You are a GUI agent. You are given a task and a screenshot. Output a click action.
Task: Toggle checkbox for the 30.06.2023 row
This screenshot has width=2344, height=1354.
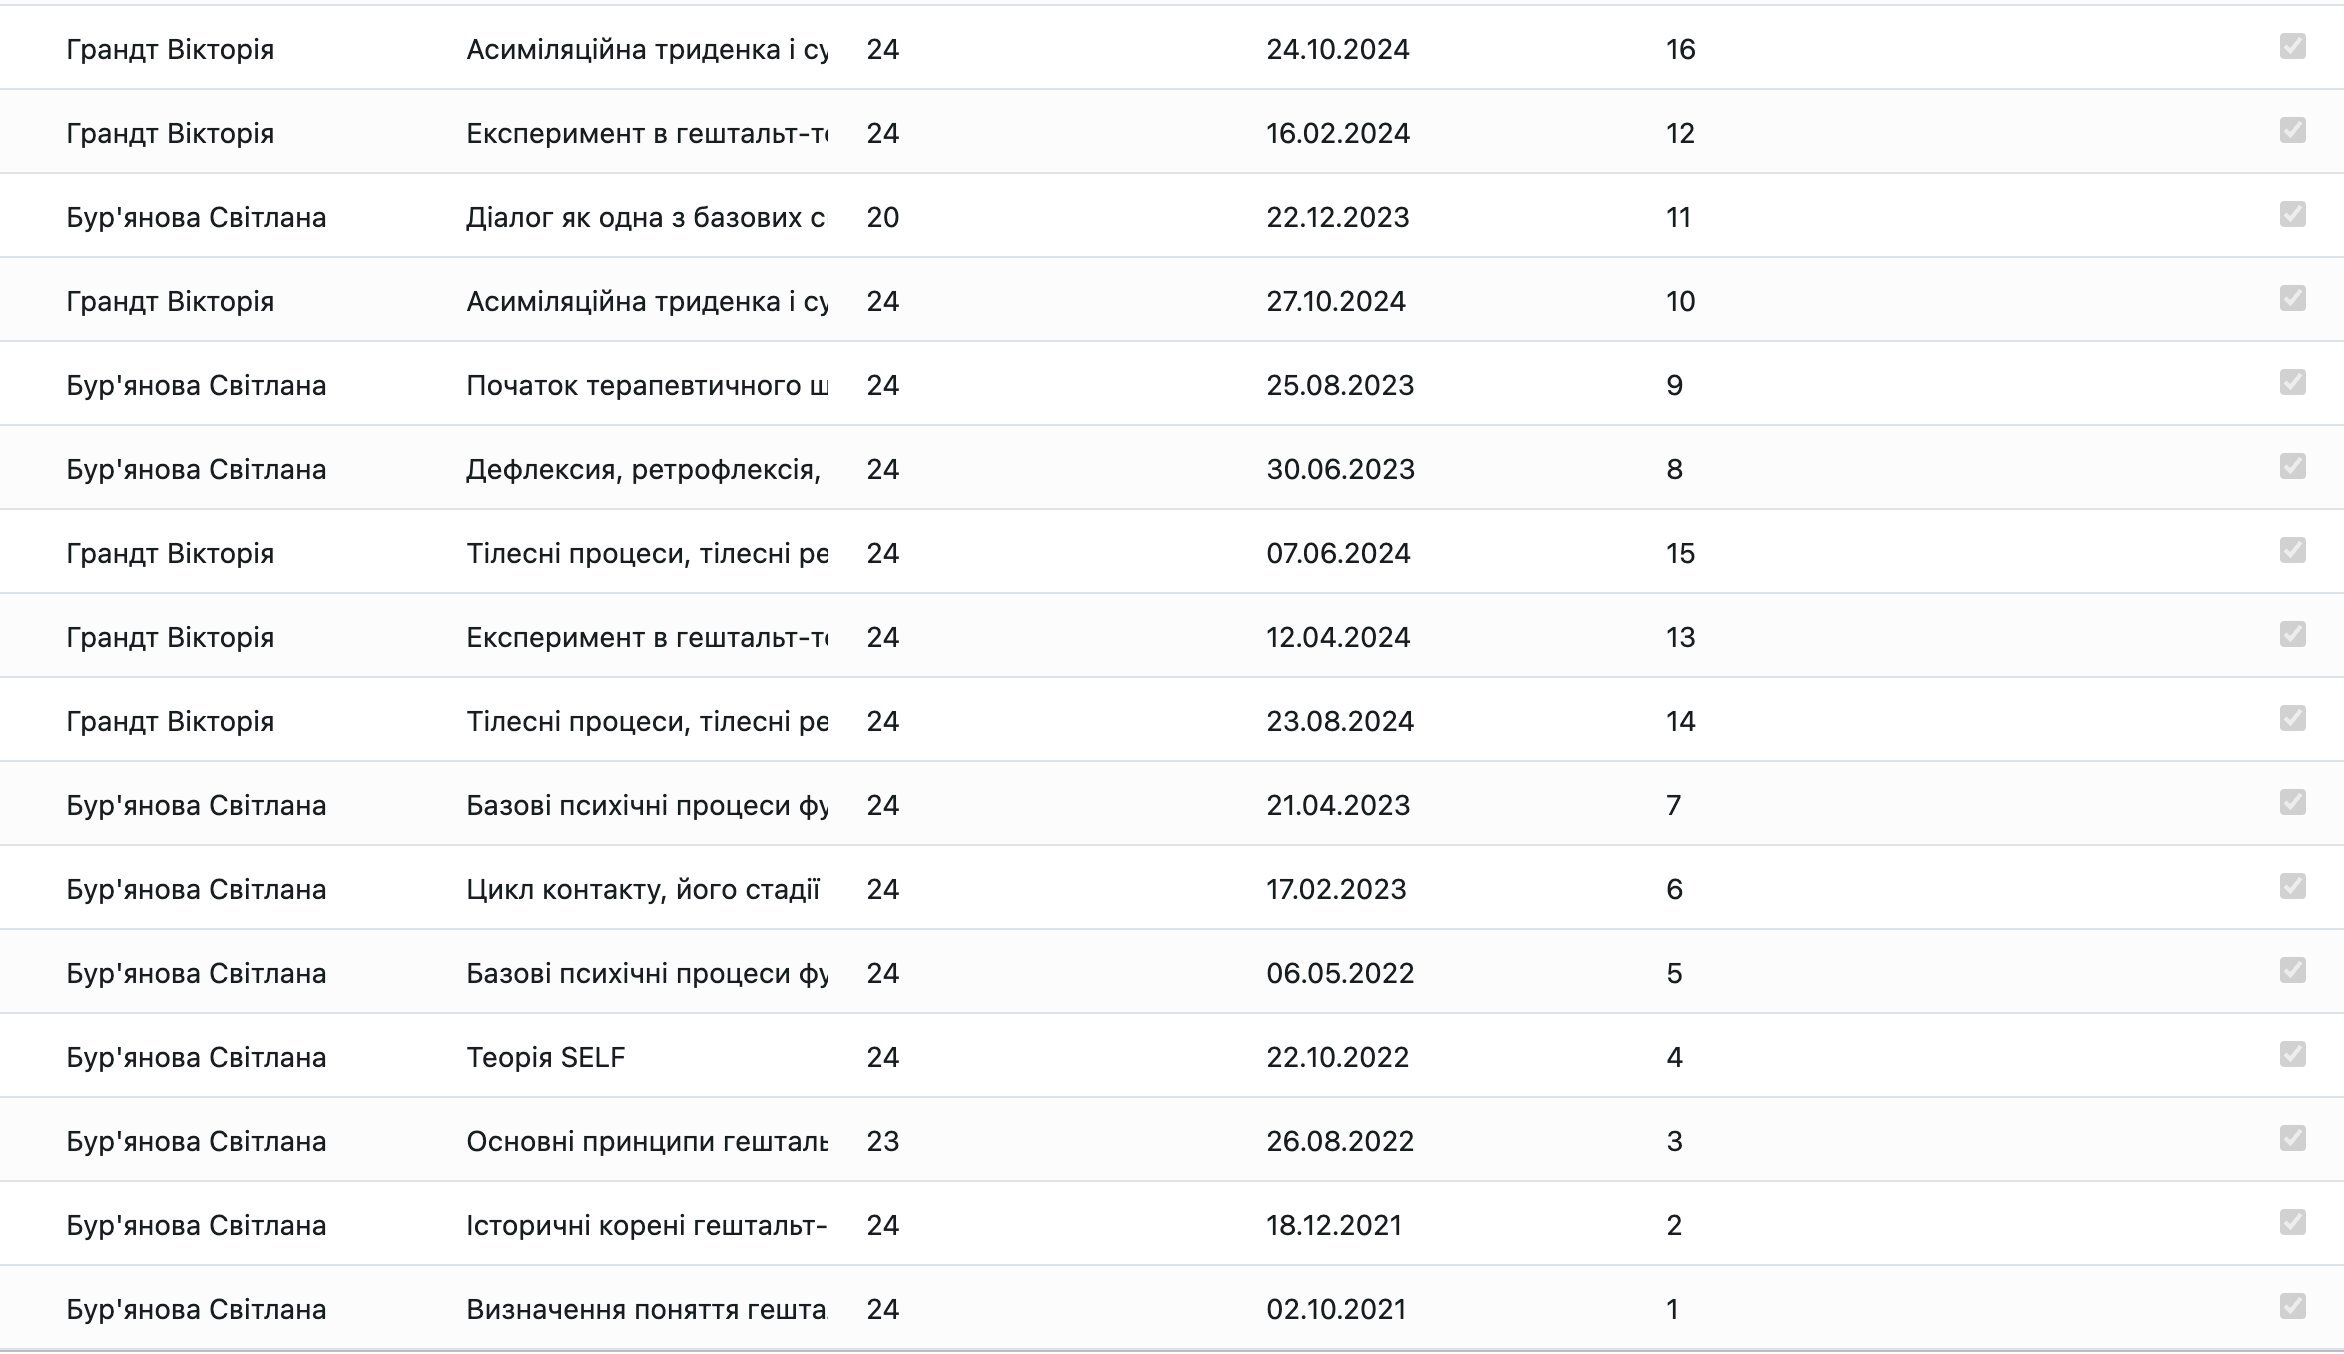(x=2292, y=467)
